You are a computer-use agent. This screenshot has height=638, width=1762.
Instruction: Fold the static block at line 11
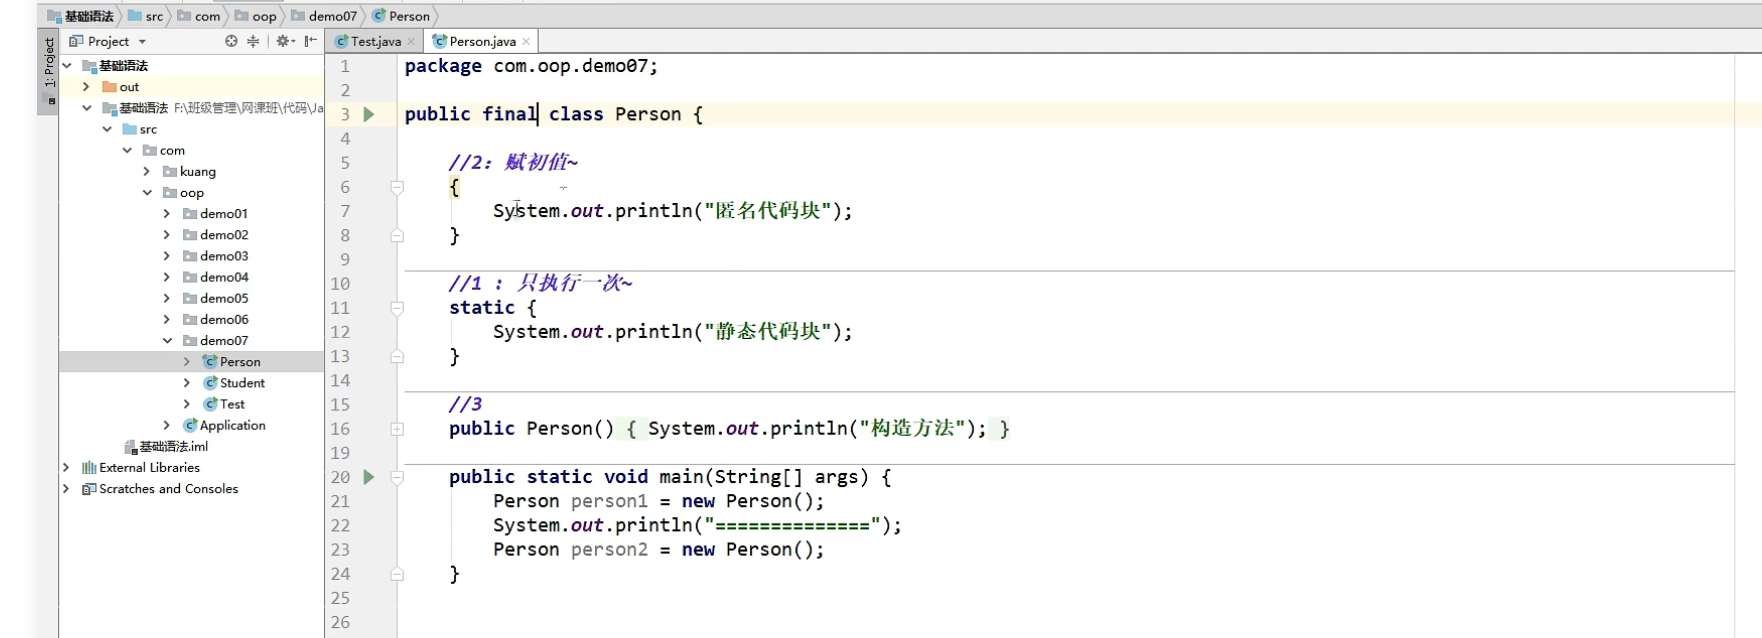[x=397, y=308]
